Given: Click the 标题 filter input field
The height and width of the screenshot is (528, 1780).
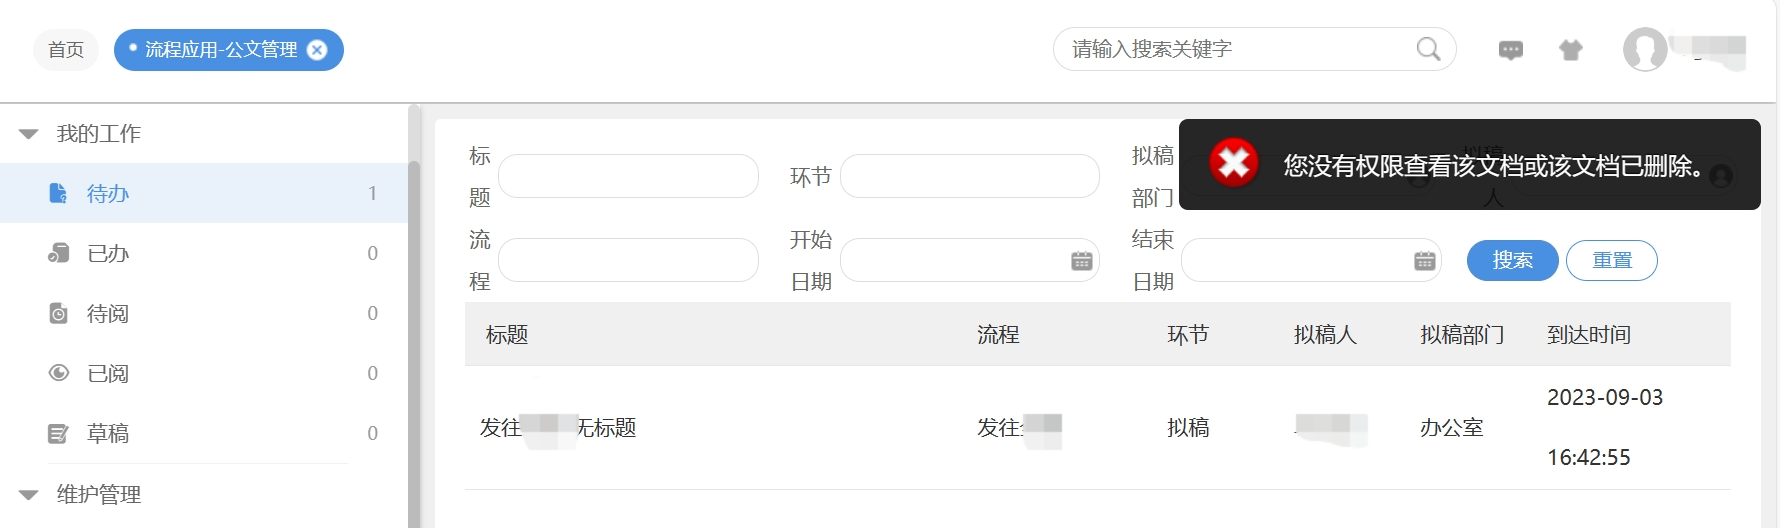Looking at the screenshot, I should point(628,176).
